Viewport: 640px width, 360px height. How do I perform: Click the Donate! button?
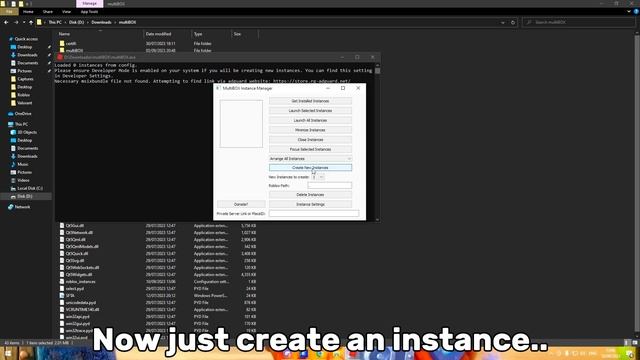[241, 204]
